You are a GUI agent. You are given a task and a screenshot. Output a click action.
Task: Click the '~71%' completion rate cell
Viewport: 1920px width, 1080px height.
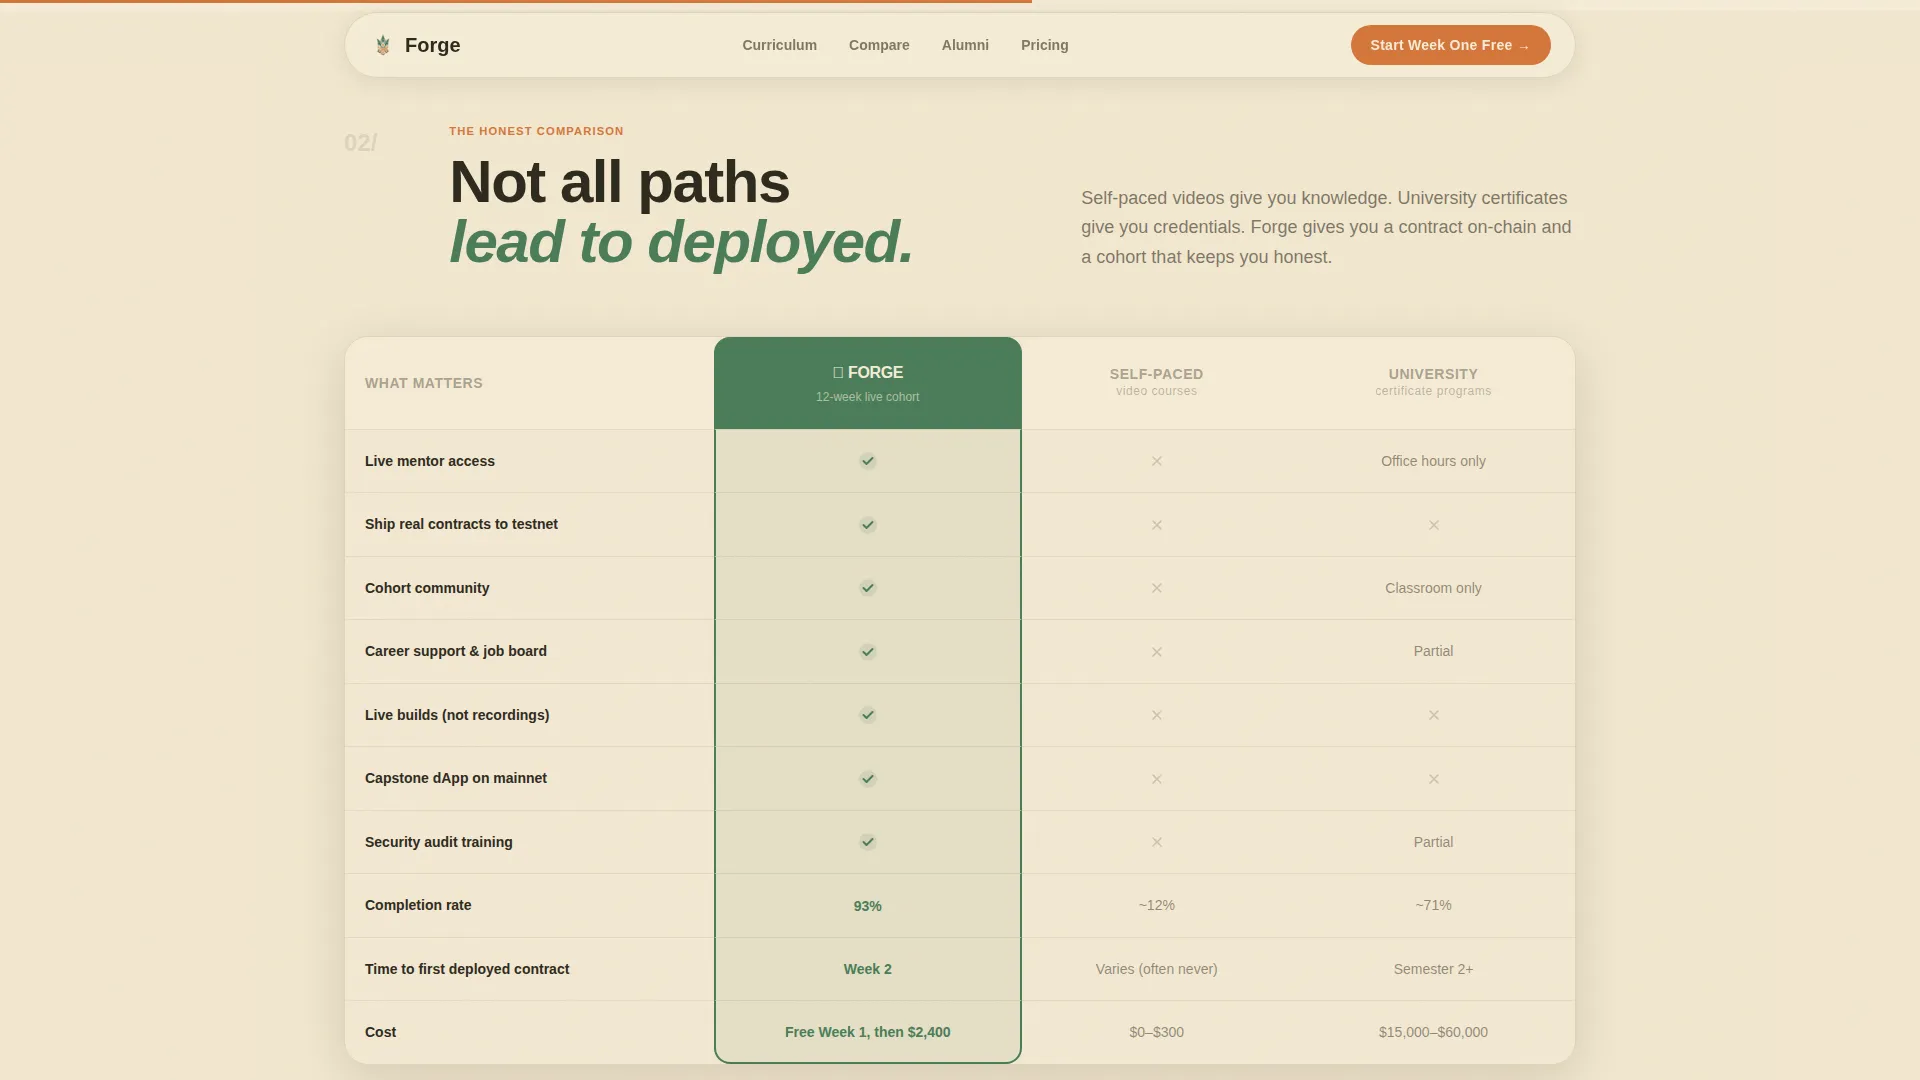[x=1433, y=905]
